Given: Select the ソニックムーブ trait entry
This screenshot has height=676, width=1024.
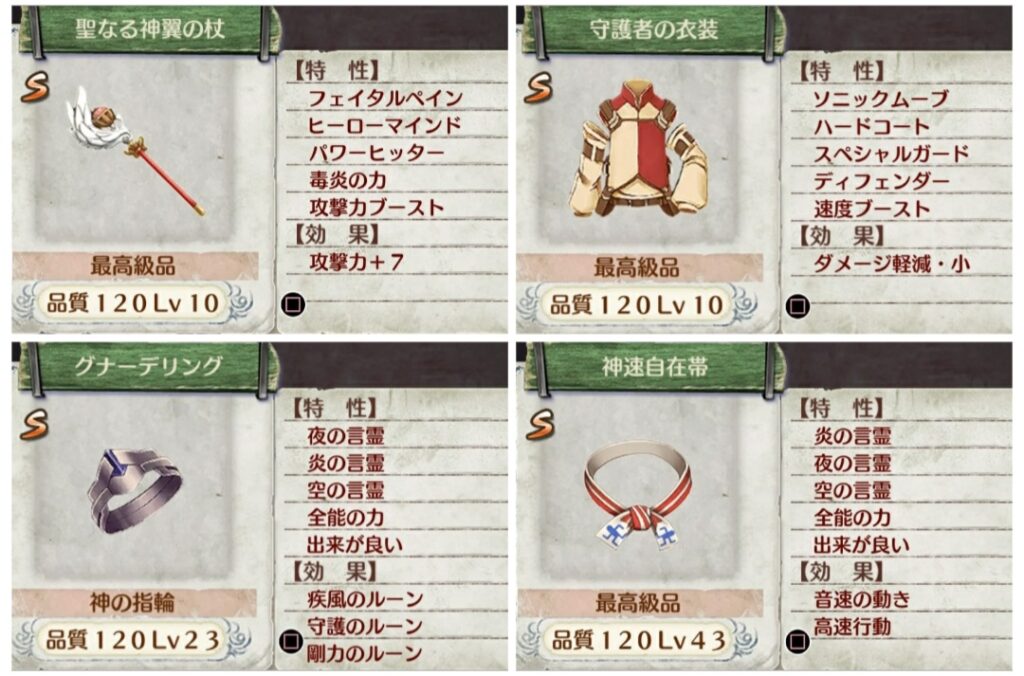Looking at the screenshot, I should (881, 99).
